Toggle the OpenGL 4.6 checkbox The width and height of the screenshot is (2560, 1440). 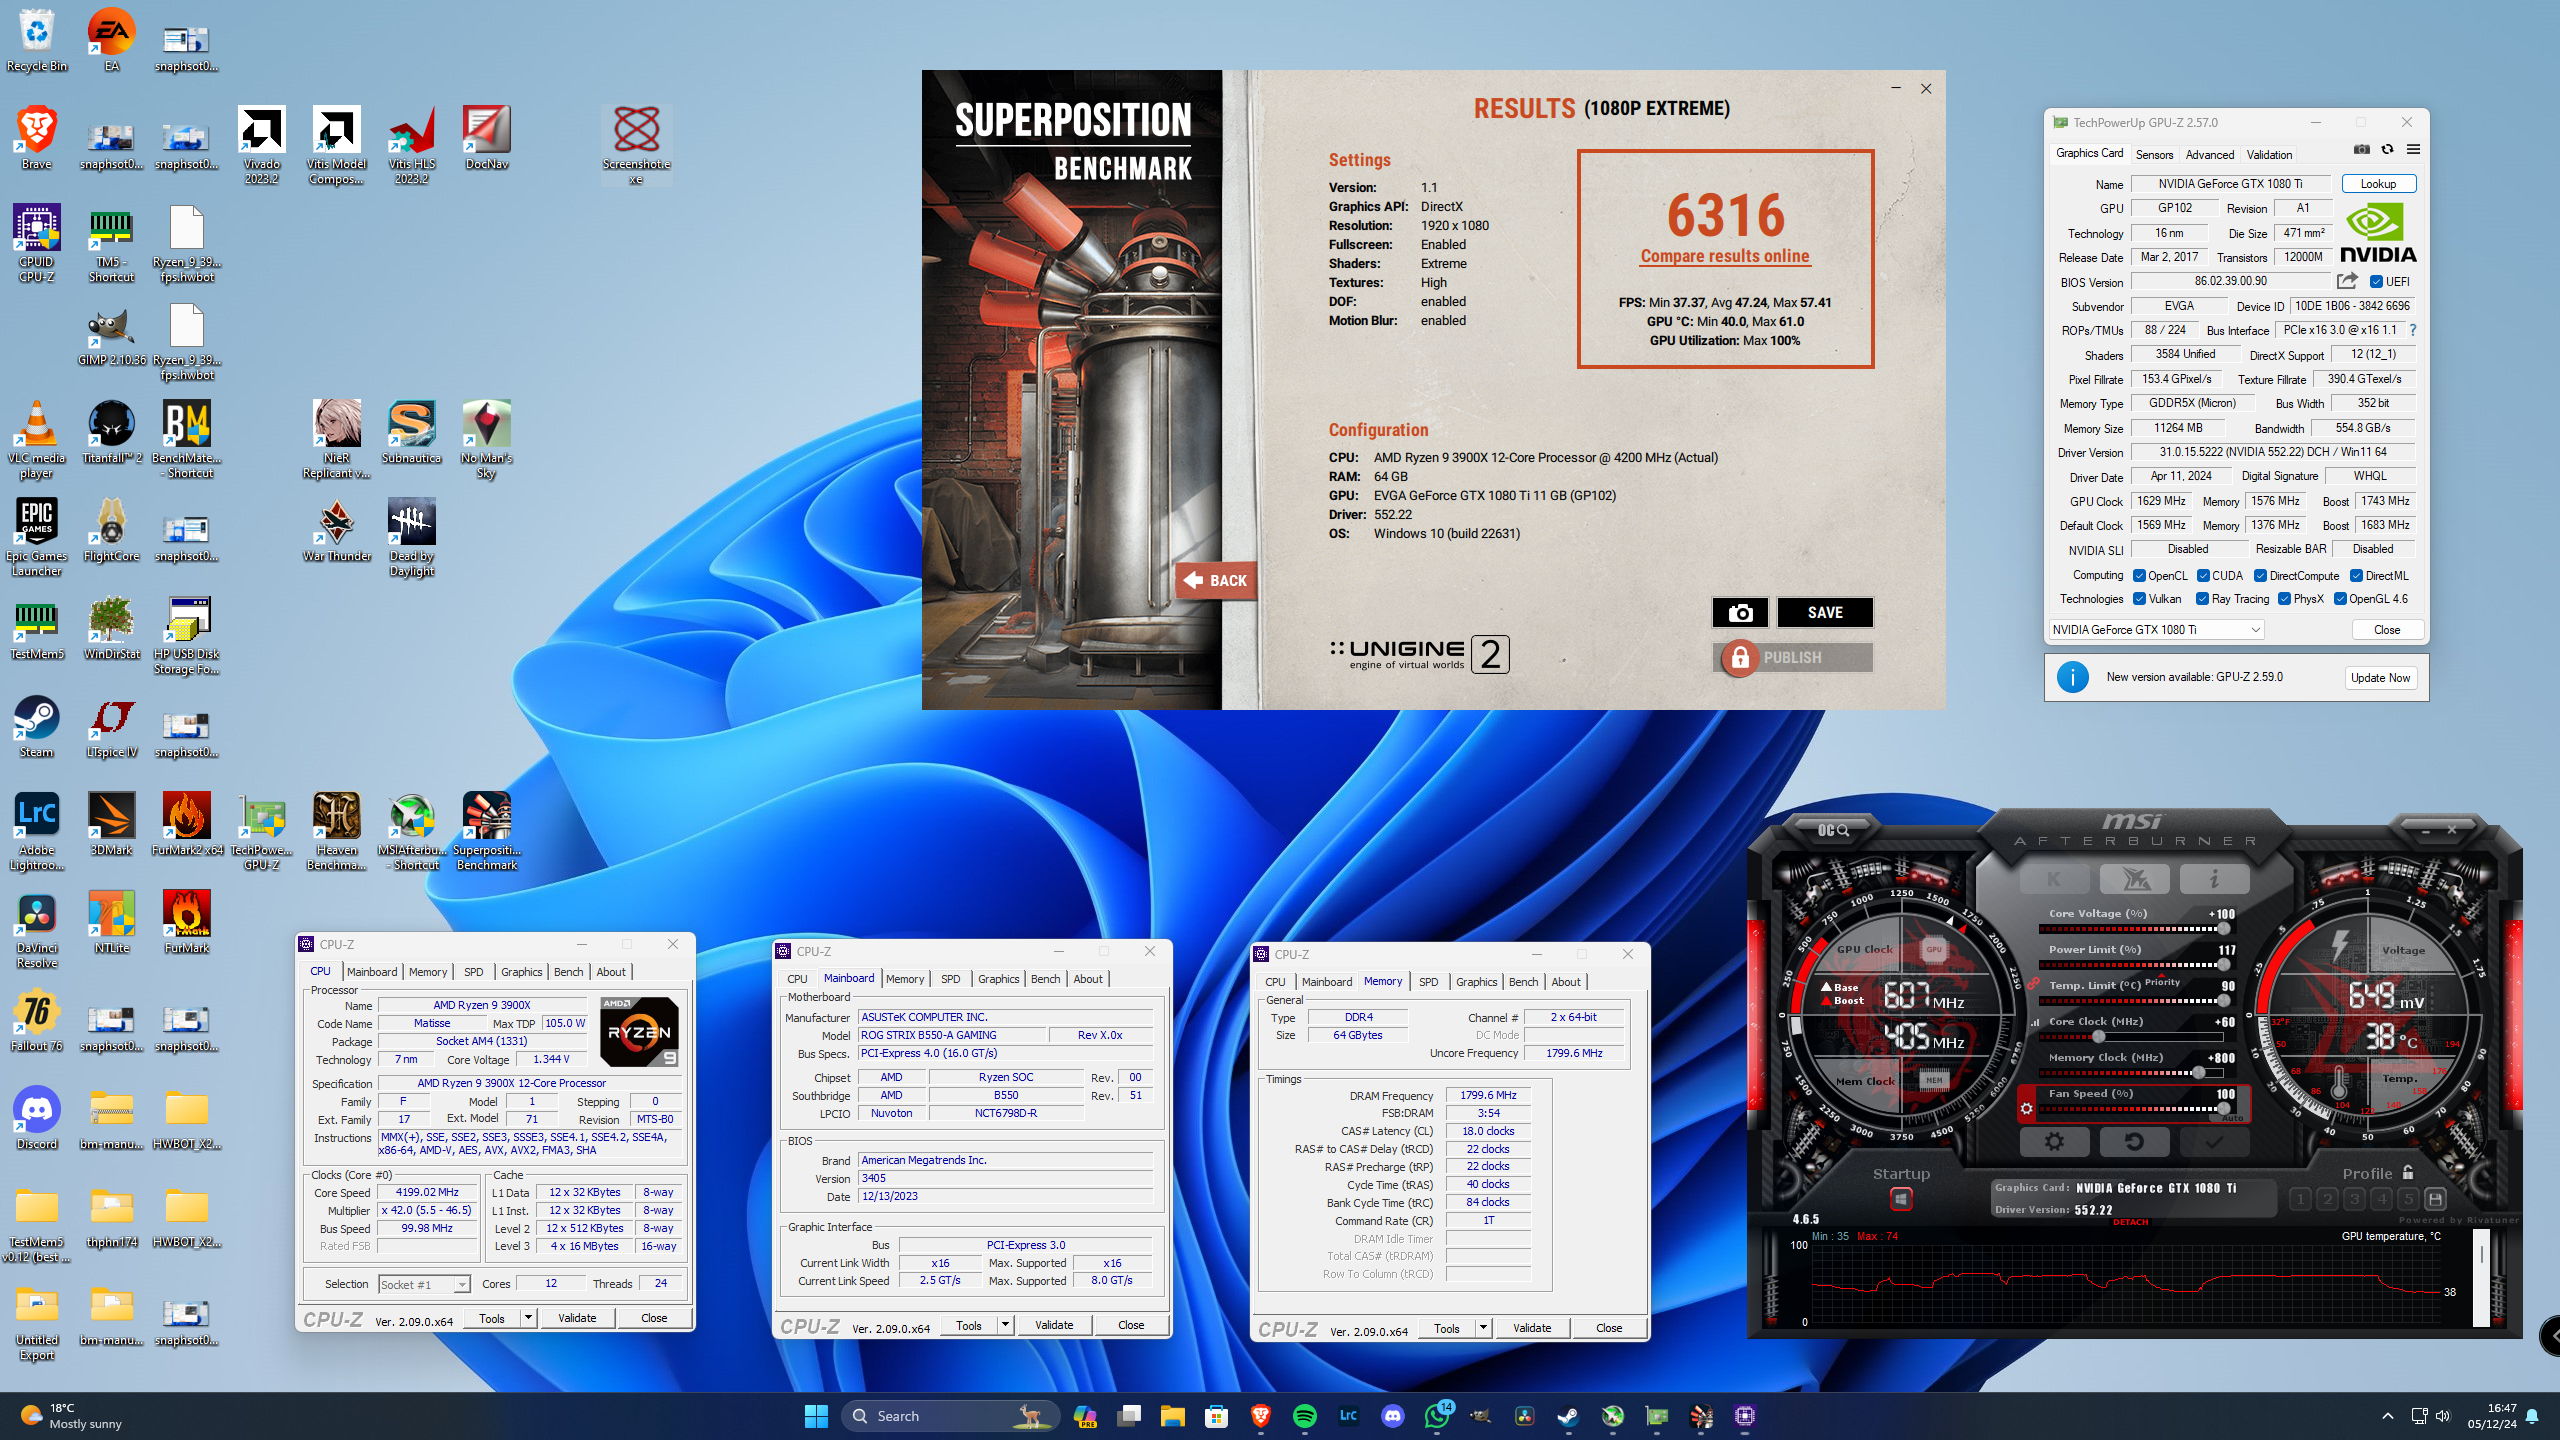(x=2340, y=599)
